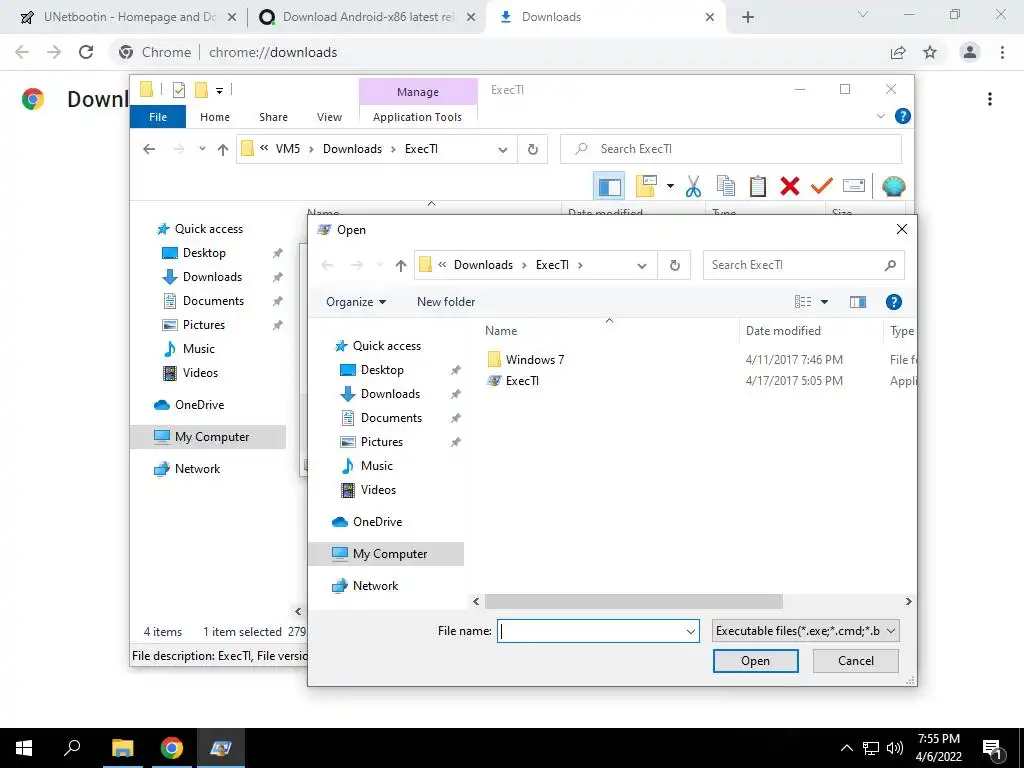Screen dimensions: 1024x768
Task: Open Chrome three-dot menu icon
Action: pos(1002,52)
